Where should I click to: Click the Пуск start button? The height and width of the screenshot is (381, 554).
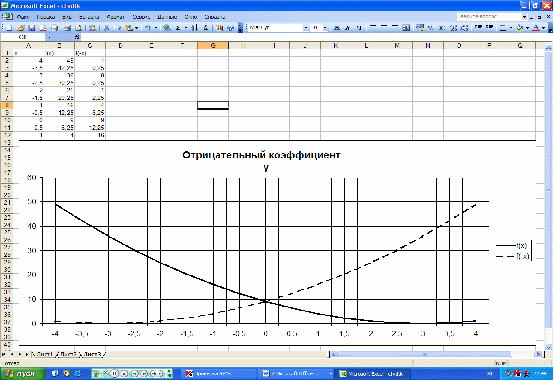[23, 374]
